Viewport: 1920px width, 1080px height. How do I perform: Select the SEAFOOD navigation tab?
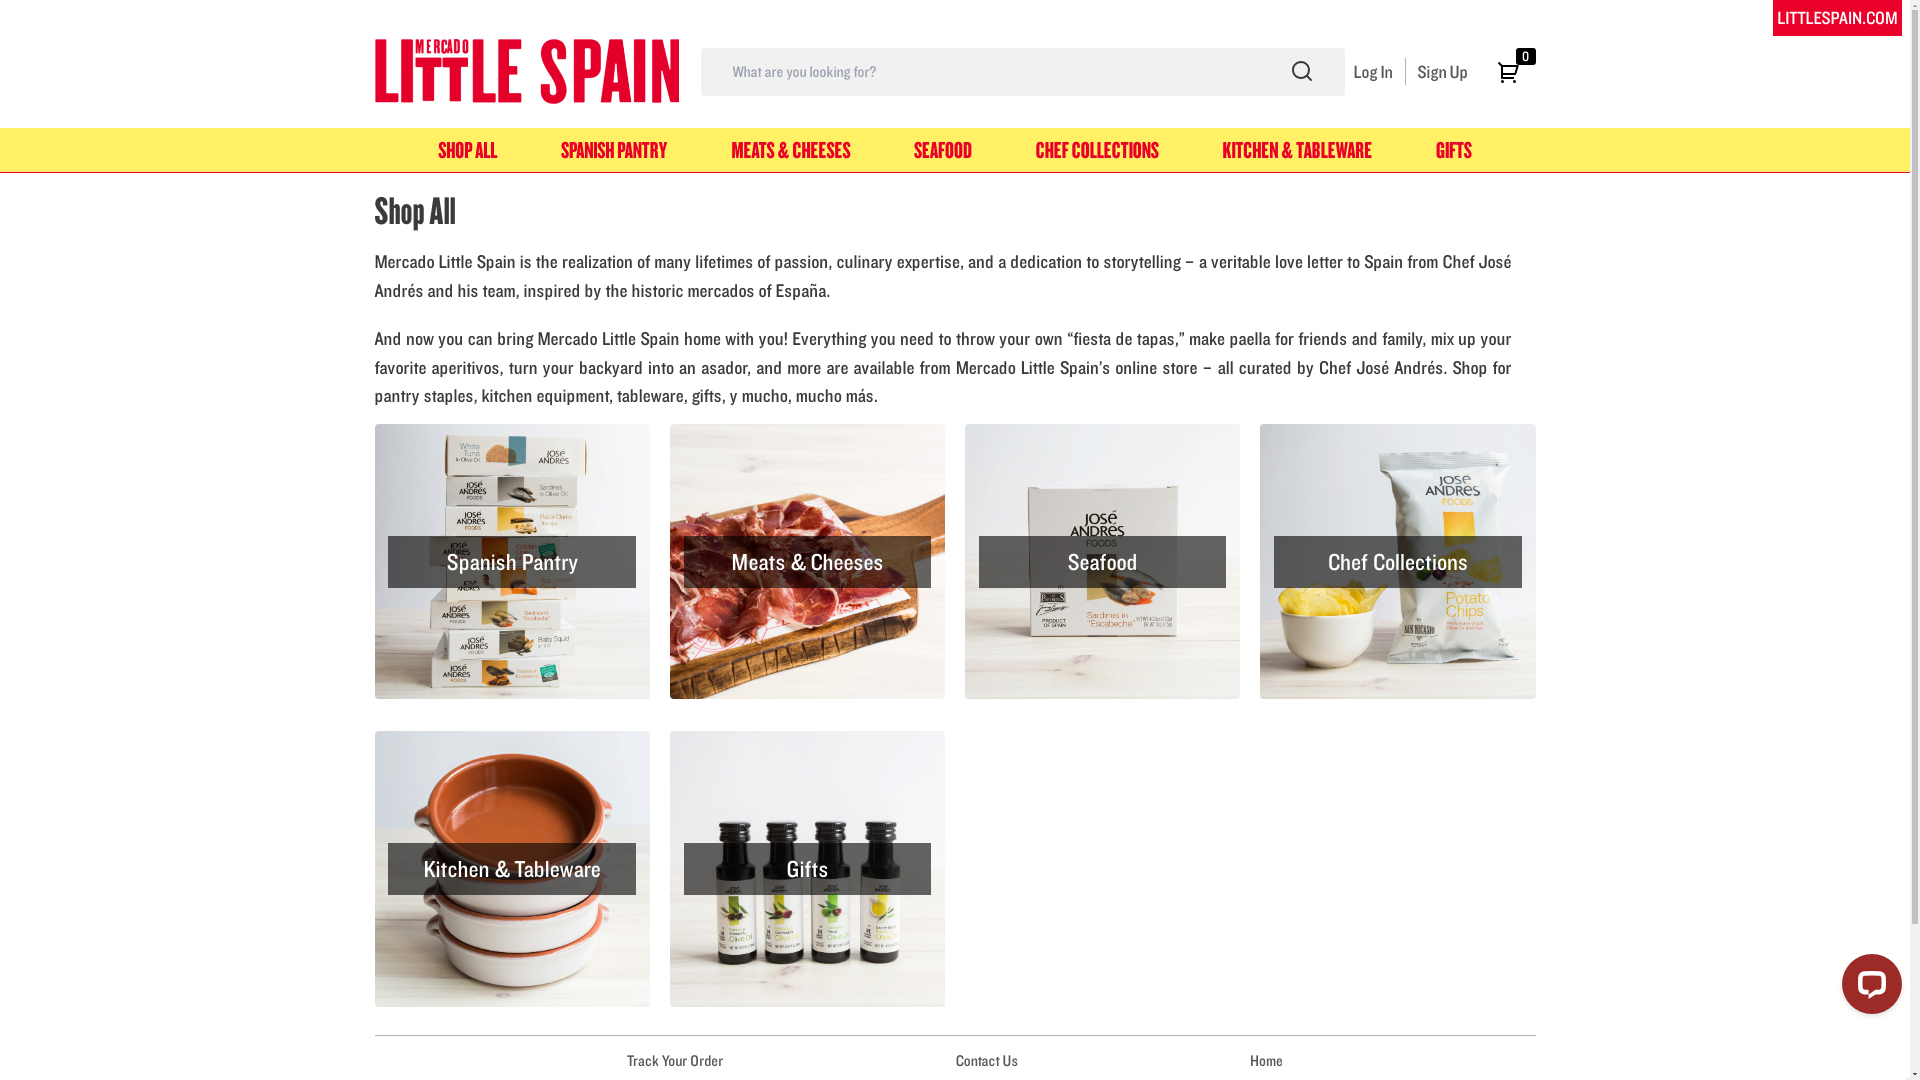pos(943,149)
